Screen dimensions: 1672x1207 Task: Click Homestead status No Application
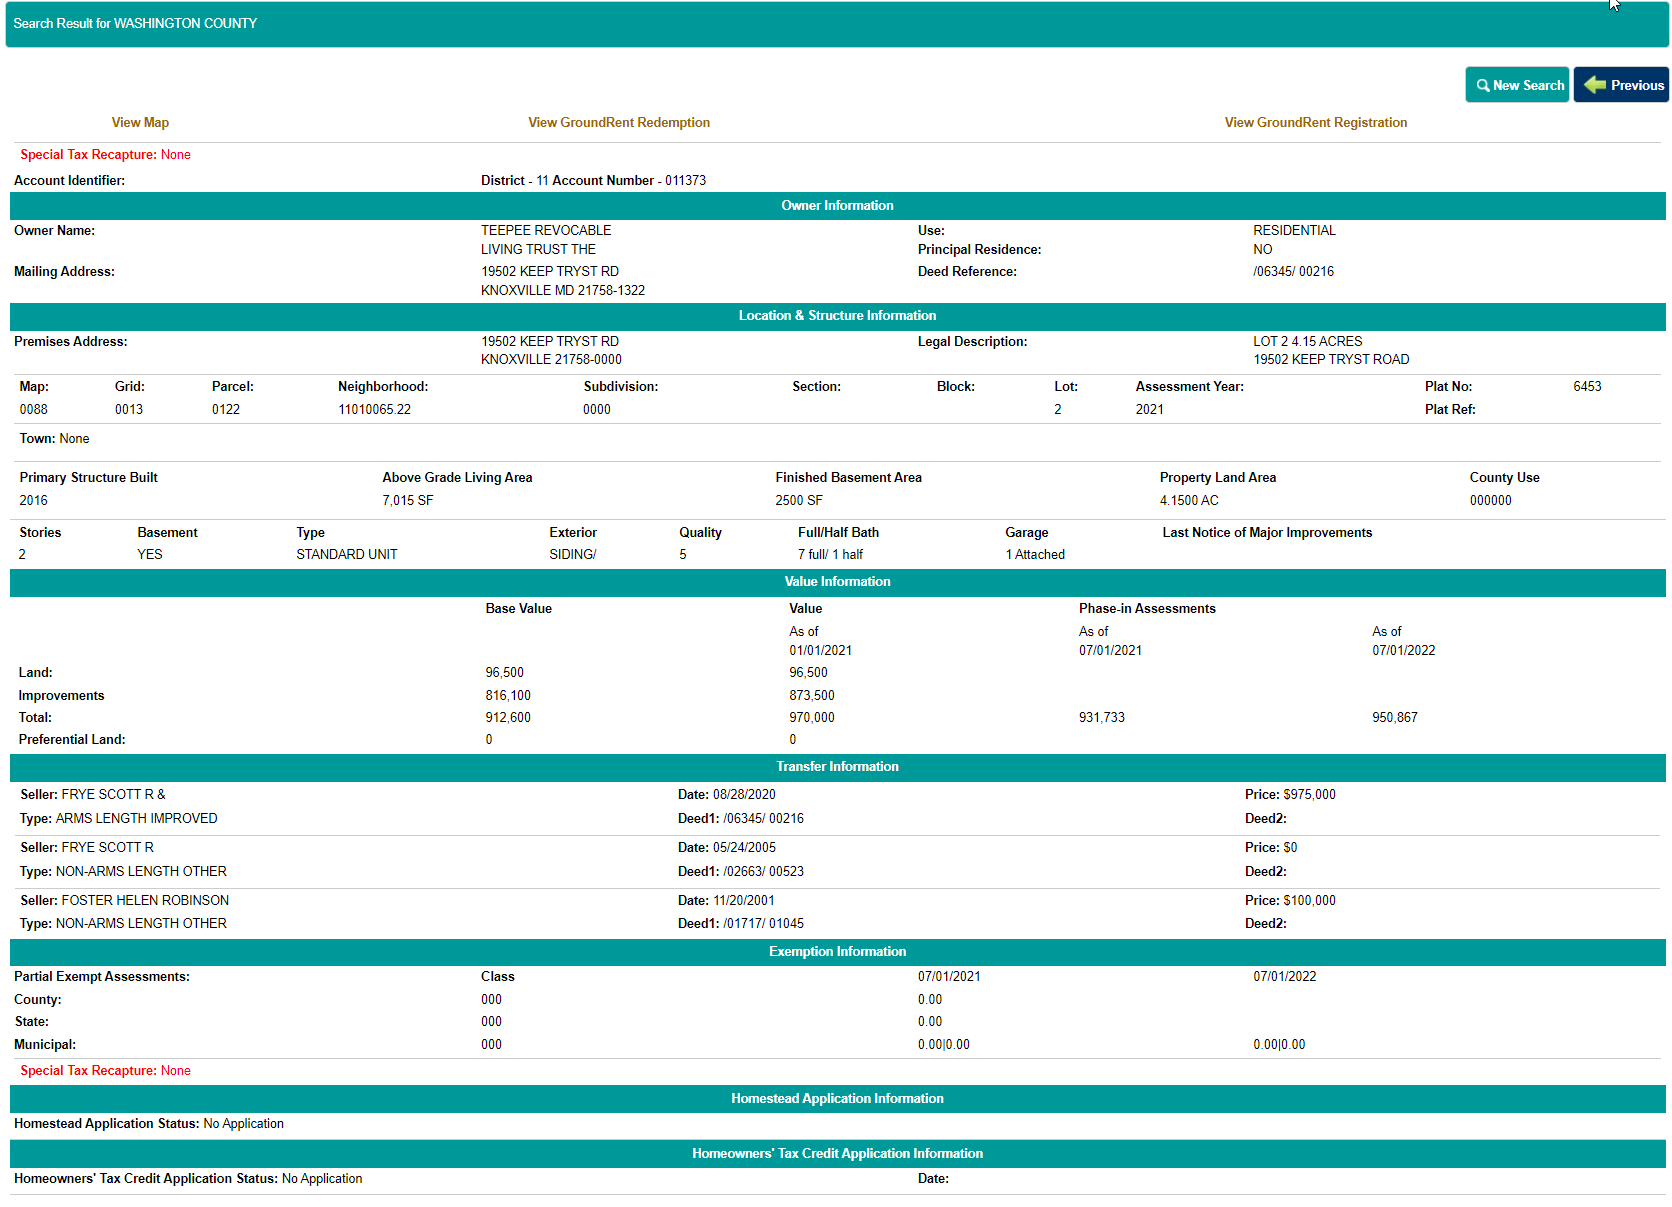point(243,1124)
